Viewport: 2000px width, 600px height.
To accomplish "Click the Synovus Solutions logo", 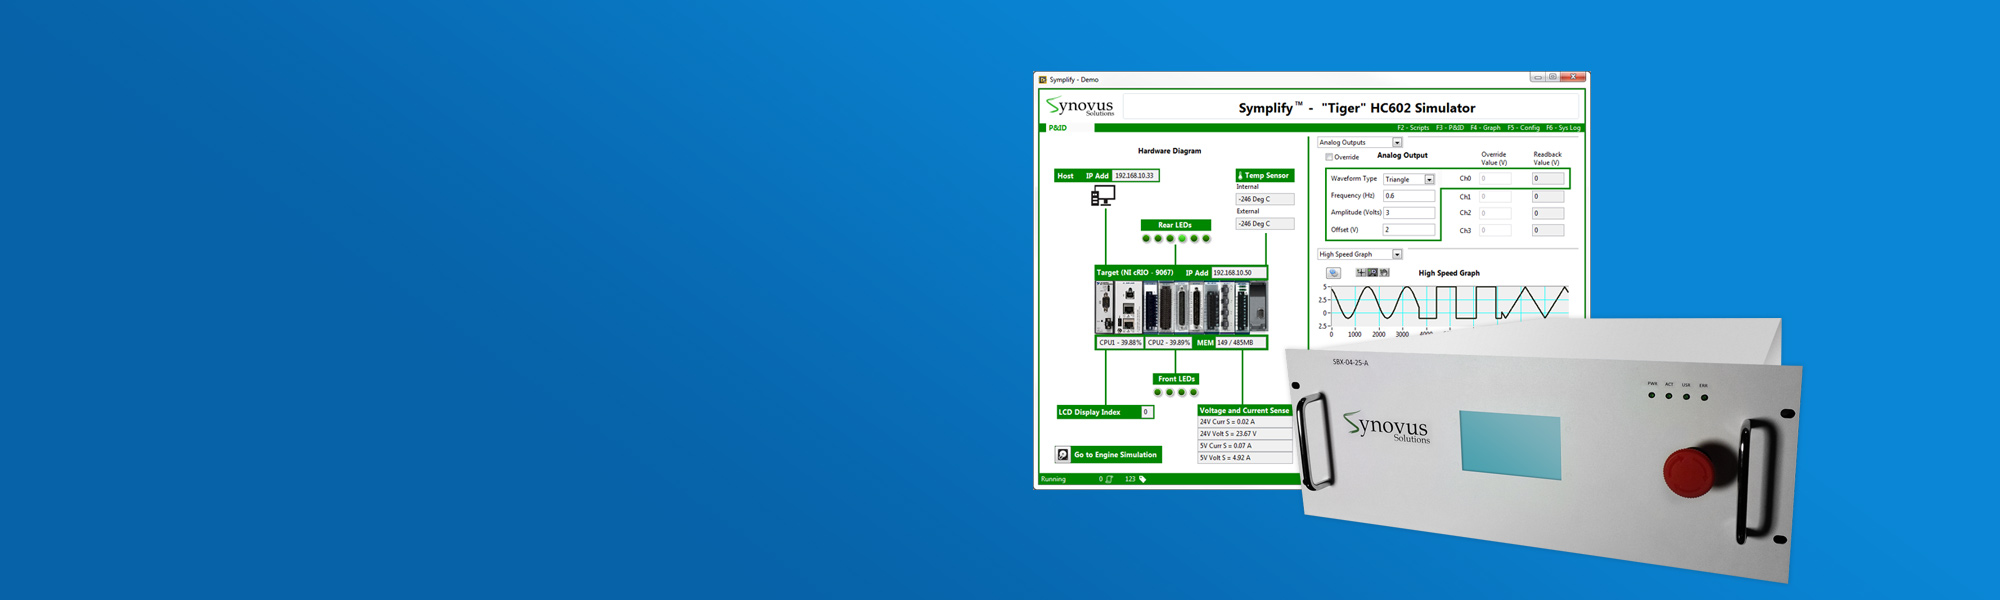I will 1080,106.
